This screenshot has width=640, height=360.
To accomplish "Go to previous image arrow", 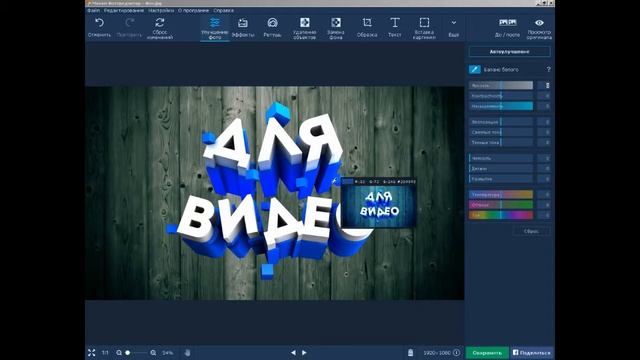I will coord(293,353).
